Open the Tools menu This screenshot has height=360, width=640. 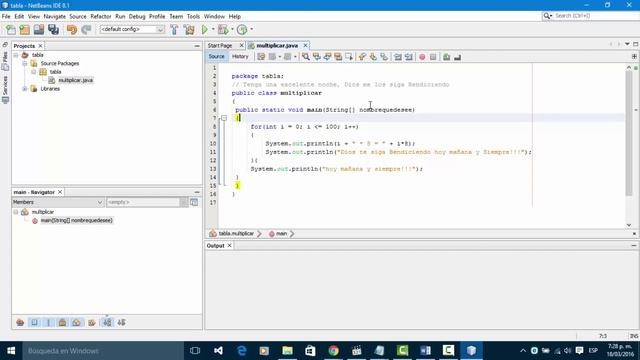click(x=193, y=16)
